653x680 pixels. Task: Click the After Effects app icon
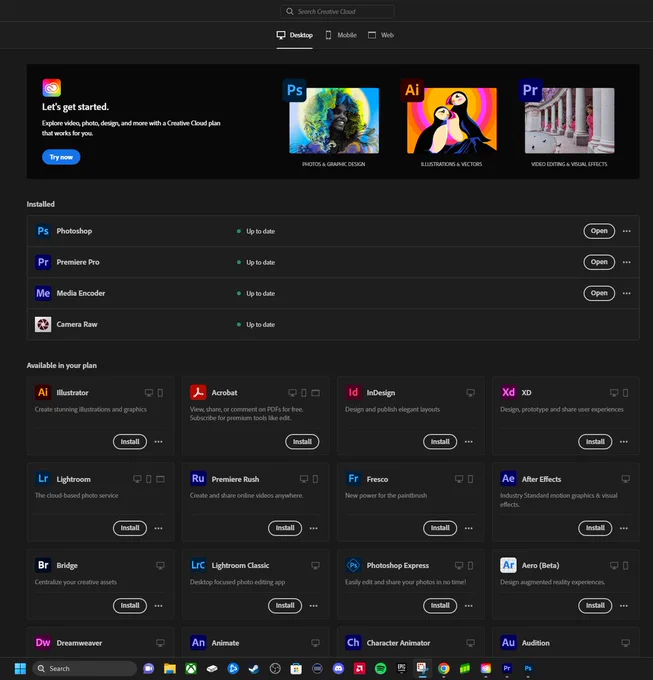[x=508, y=479]
